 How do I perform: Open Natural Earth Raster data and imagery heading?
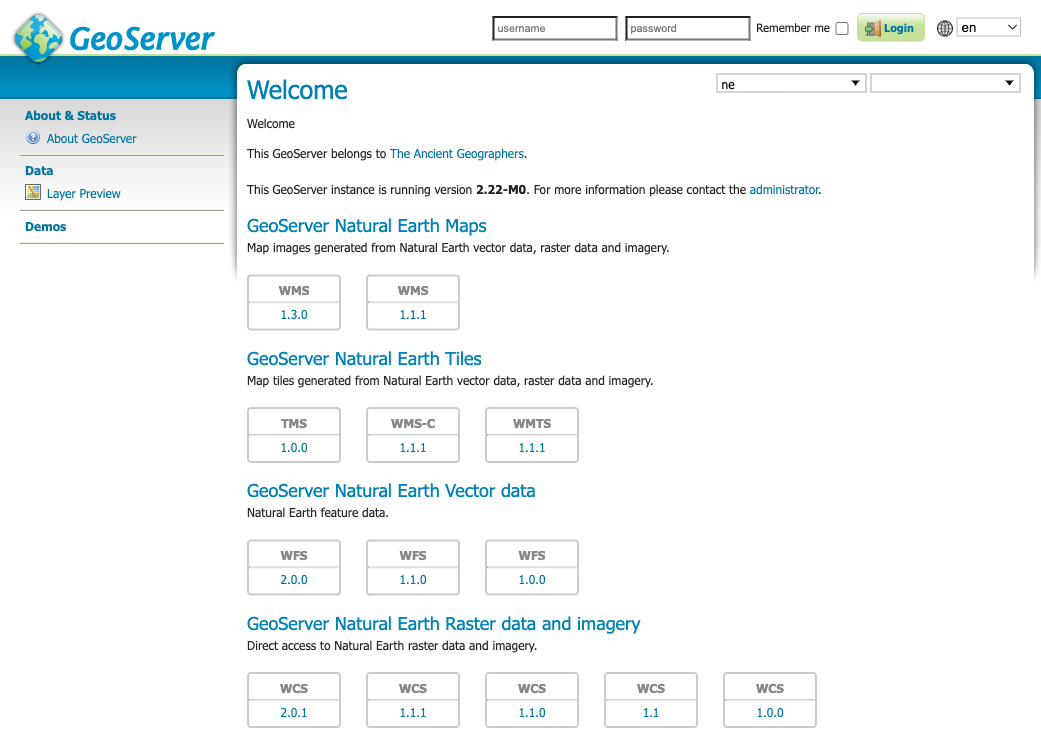[x=443, y=624]
